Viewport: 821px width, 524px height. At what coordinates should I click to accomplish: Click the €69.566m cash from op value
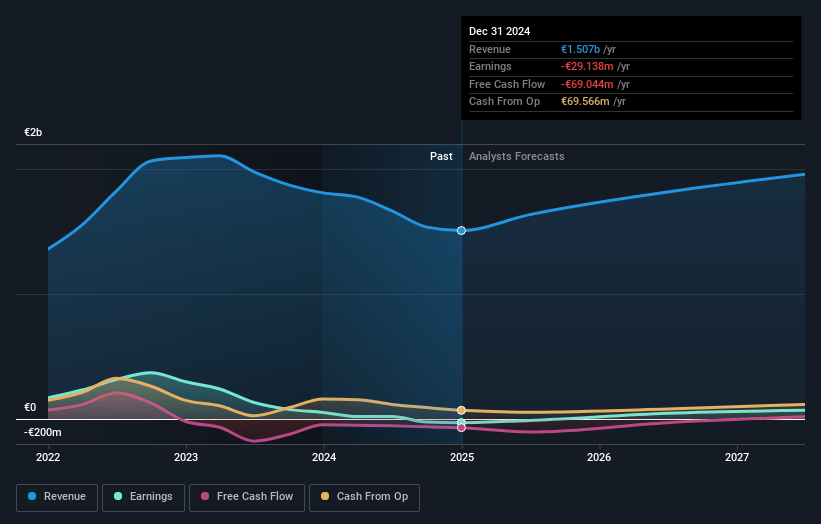585,102
